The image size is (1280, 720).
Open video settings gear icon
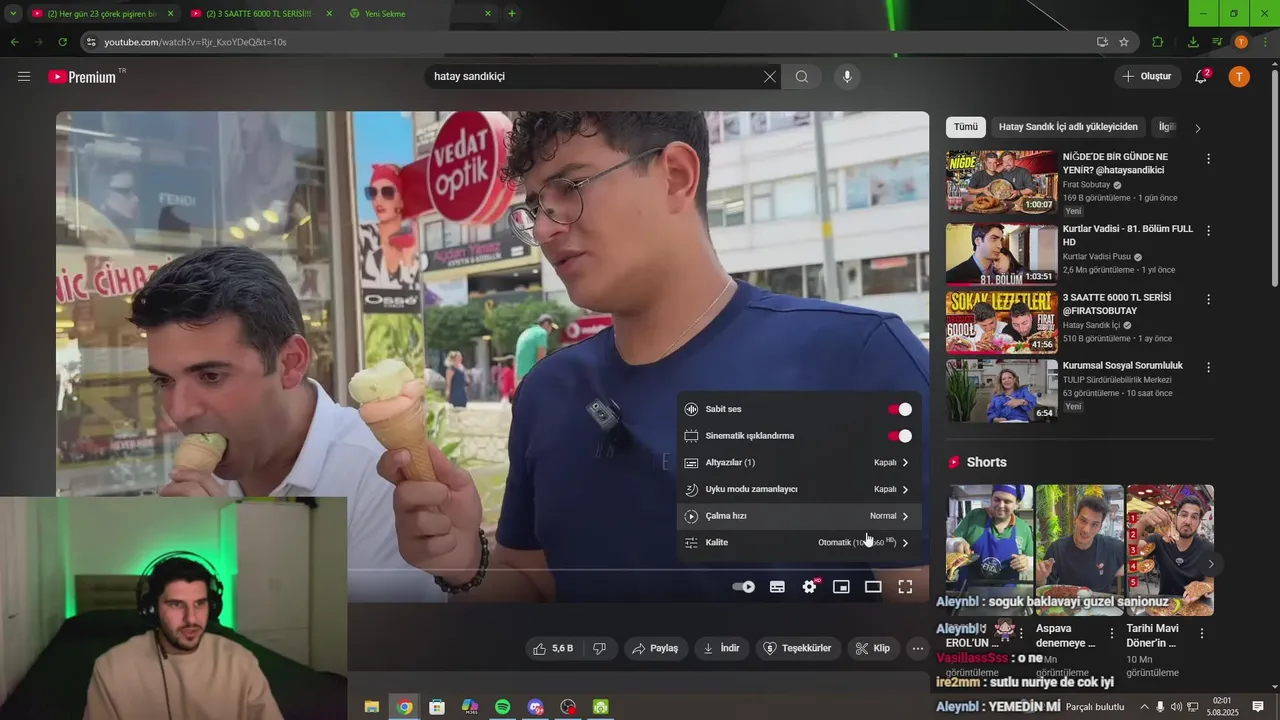coord(810,587)
